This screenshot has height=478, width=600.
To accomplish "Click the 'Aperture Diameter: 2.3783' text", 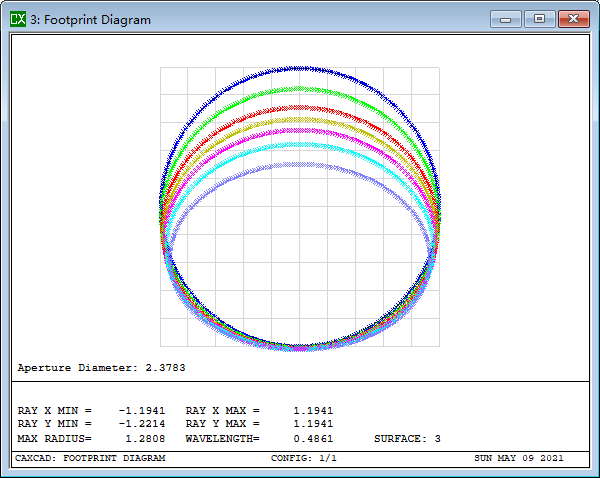I will coord(101,368).
